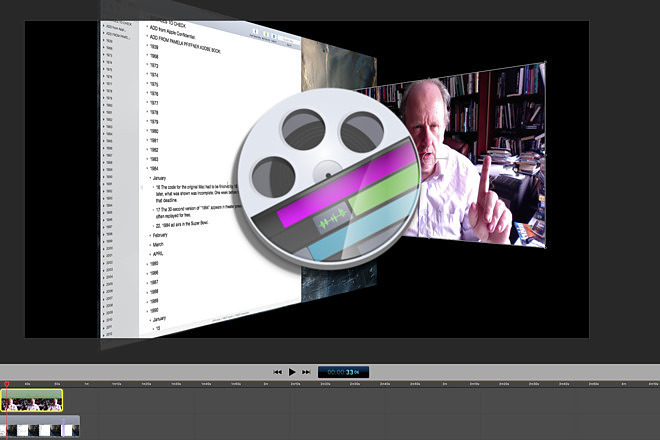660x440 pixels.
Task: Select the screen recording clip on the lower track
Action: 40,427
